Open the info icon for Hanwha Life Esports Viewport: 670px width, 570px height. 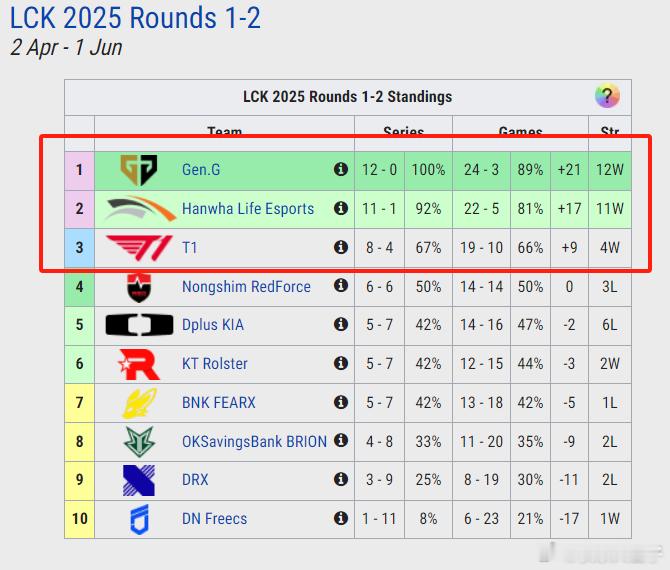point(341,208)
